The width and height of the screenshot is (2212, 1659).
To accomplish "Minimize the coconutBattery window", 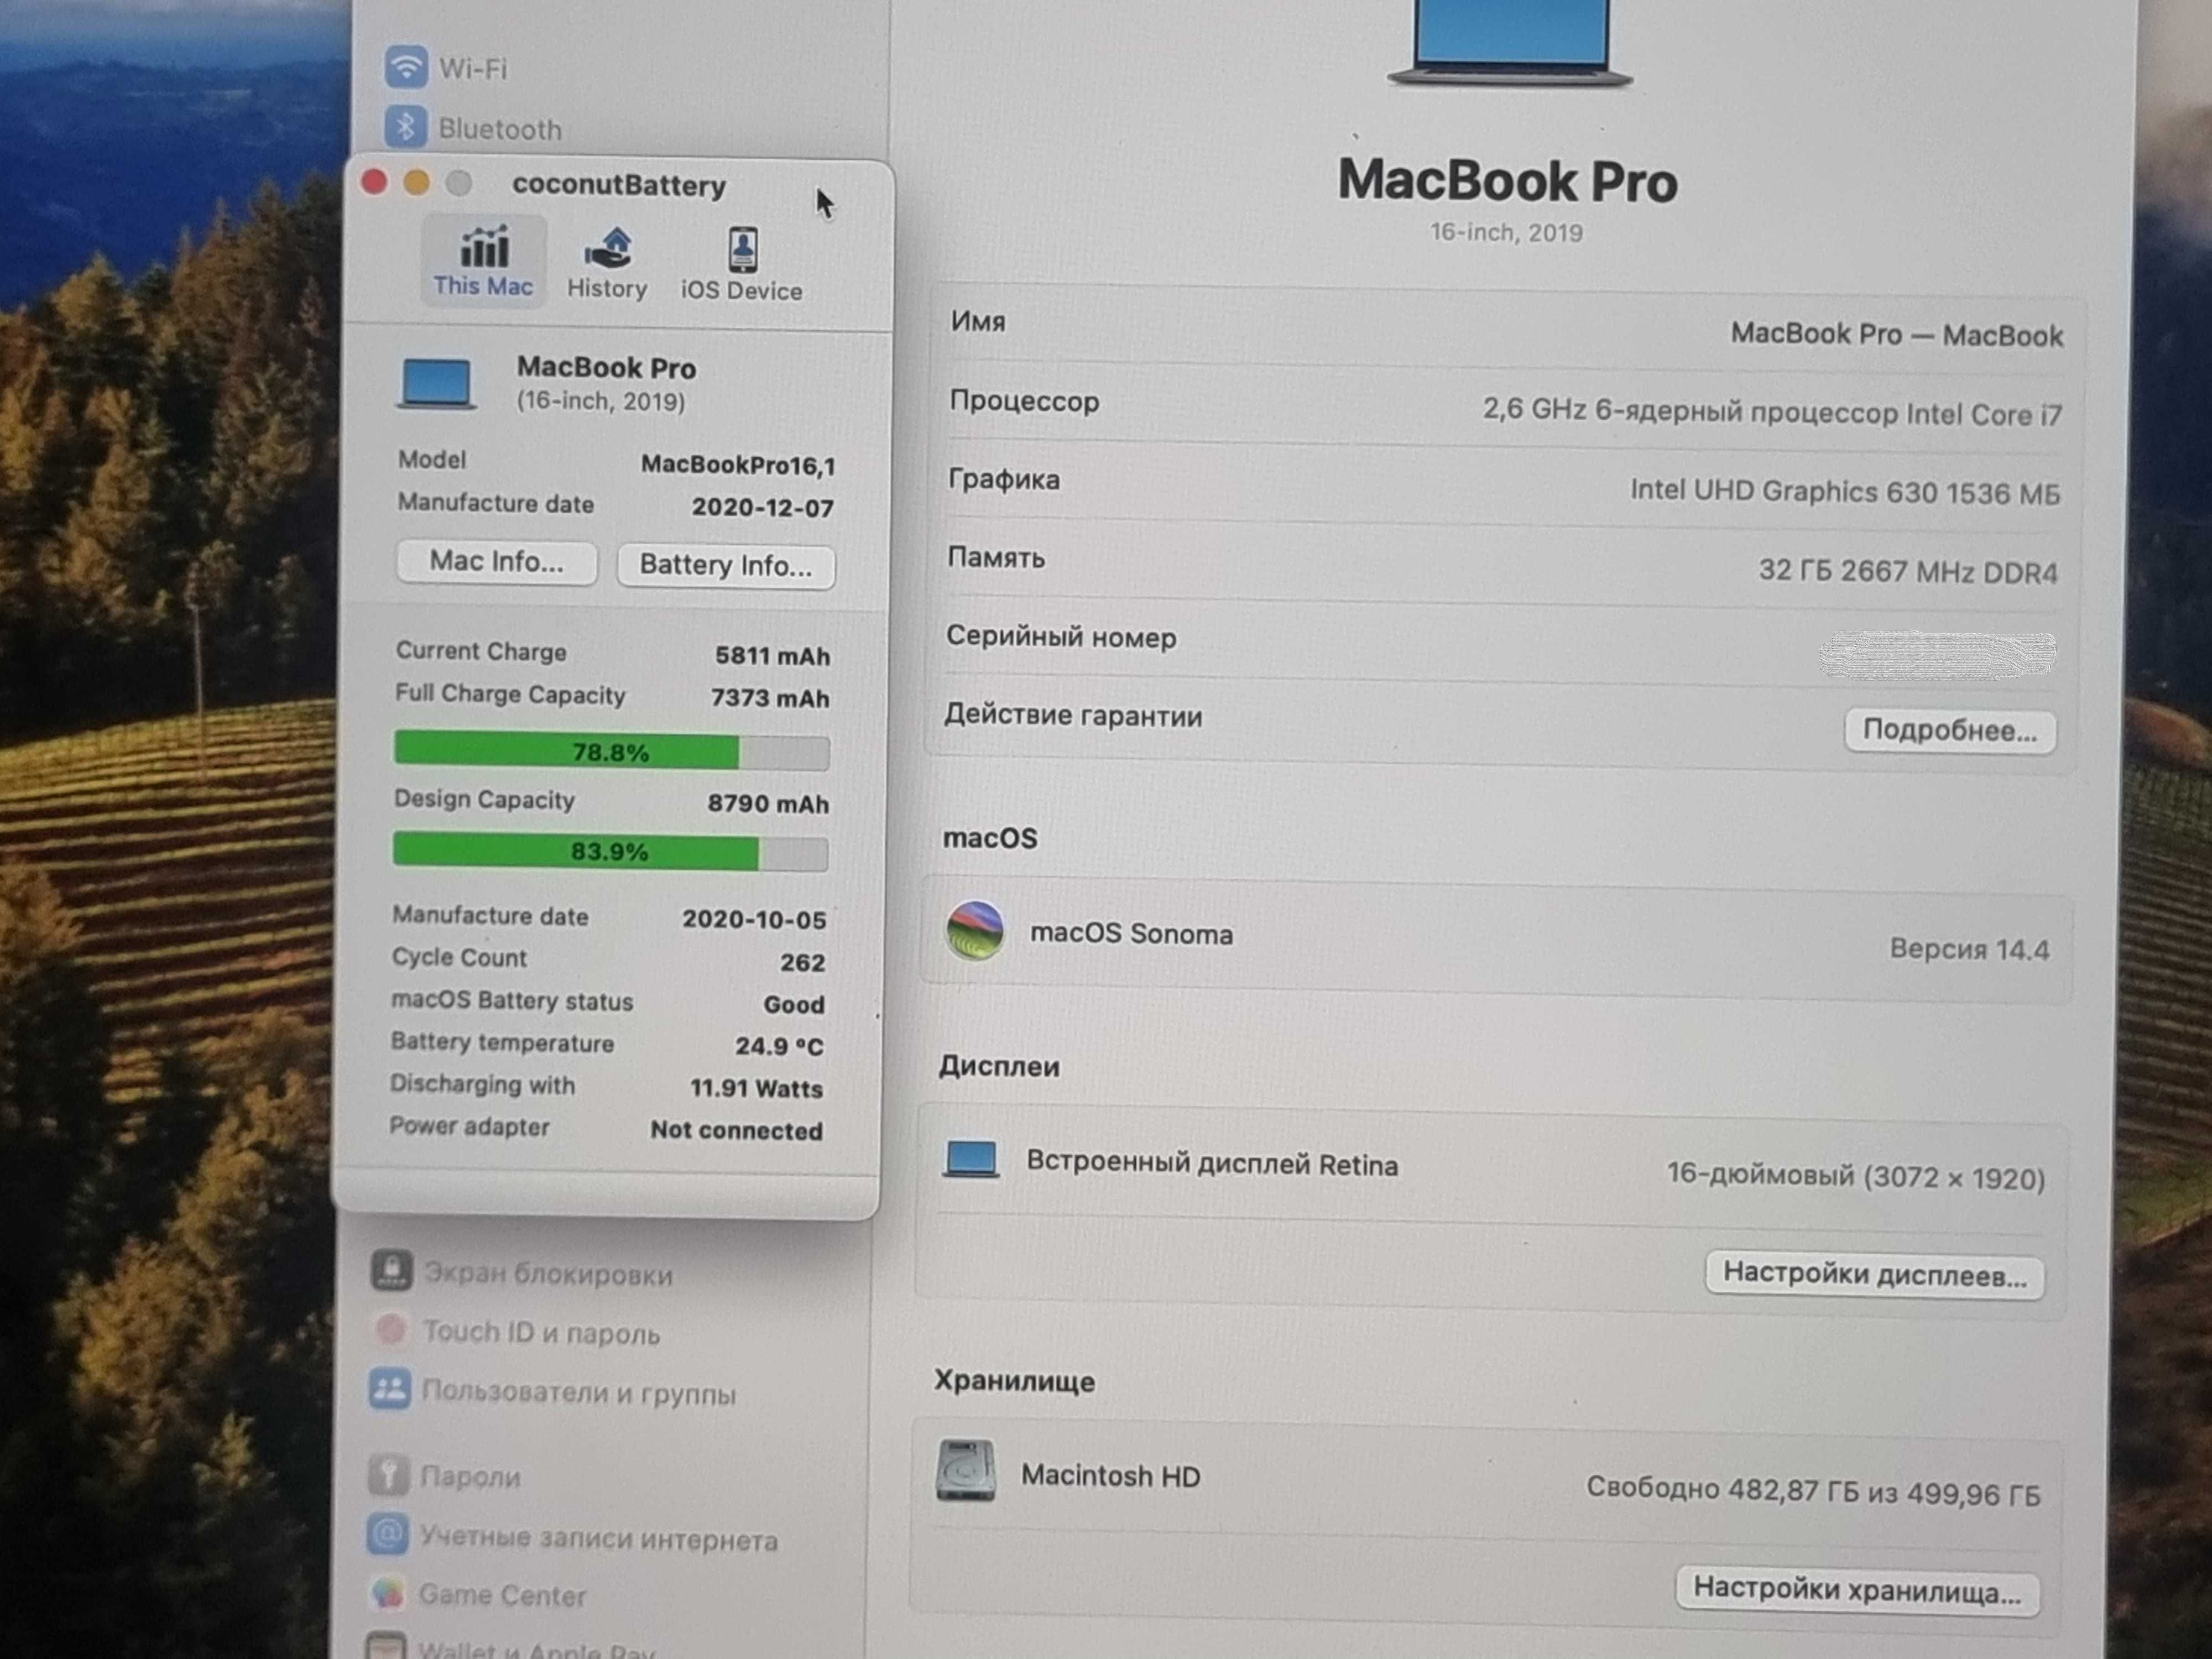I will (x=417, y=183).
